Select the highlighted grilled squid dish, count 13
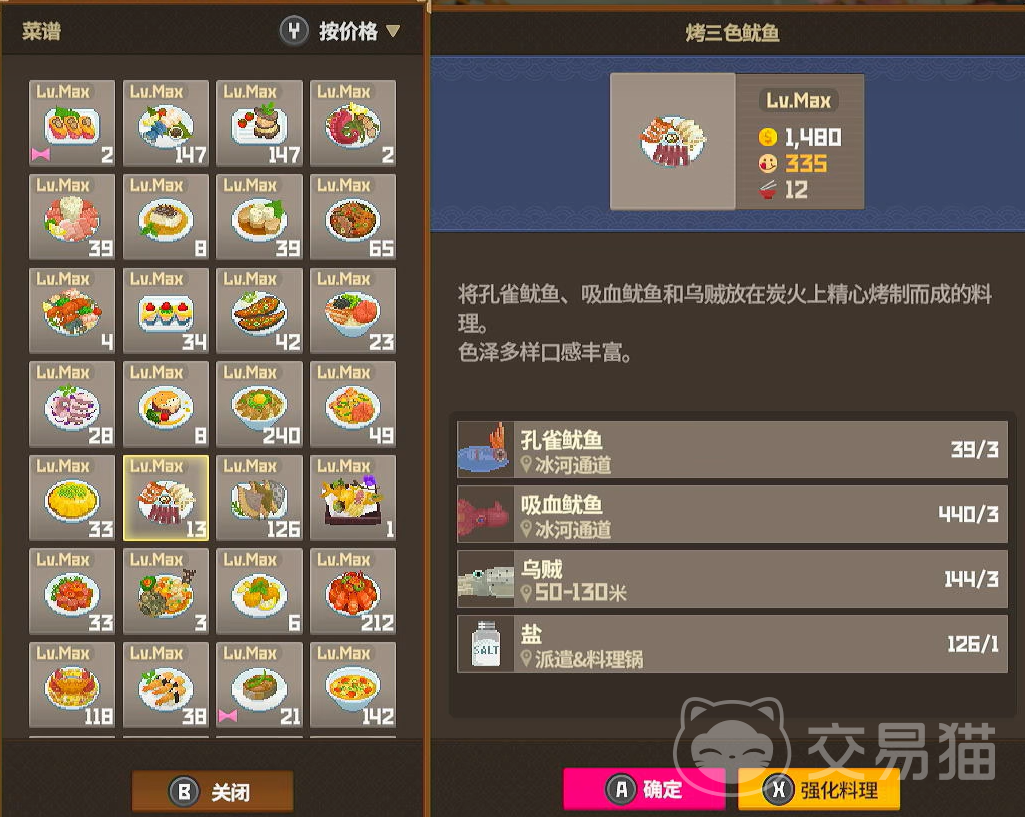The width and height of the screenshot is (1025, 817). coord(166,498)
